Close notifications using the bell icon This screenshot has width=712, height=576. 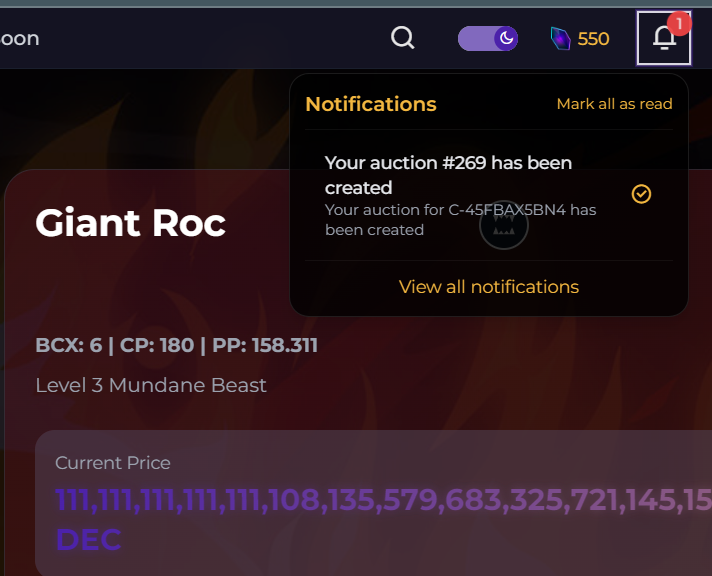664,38
